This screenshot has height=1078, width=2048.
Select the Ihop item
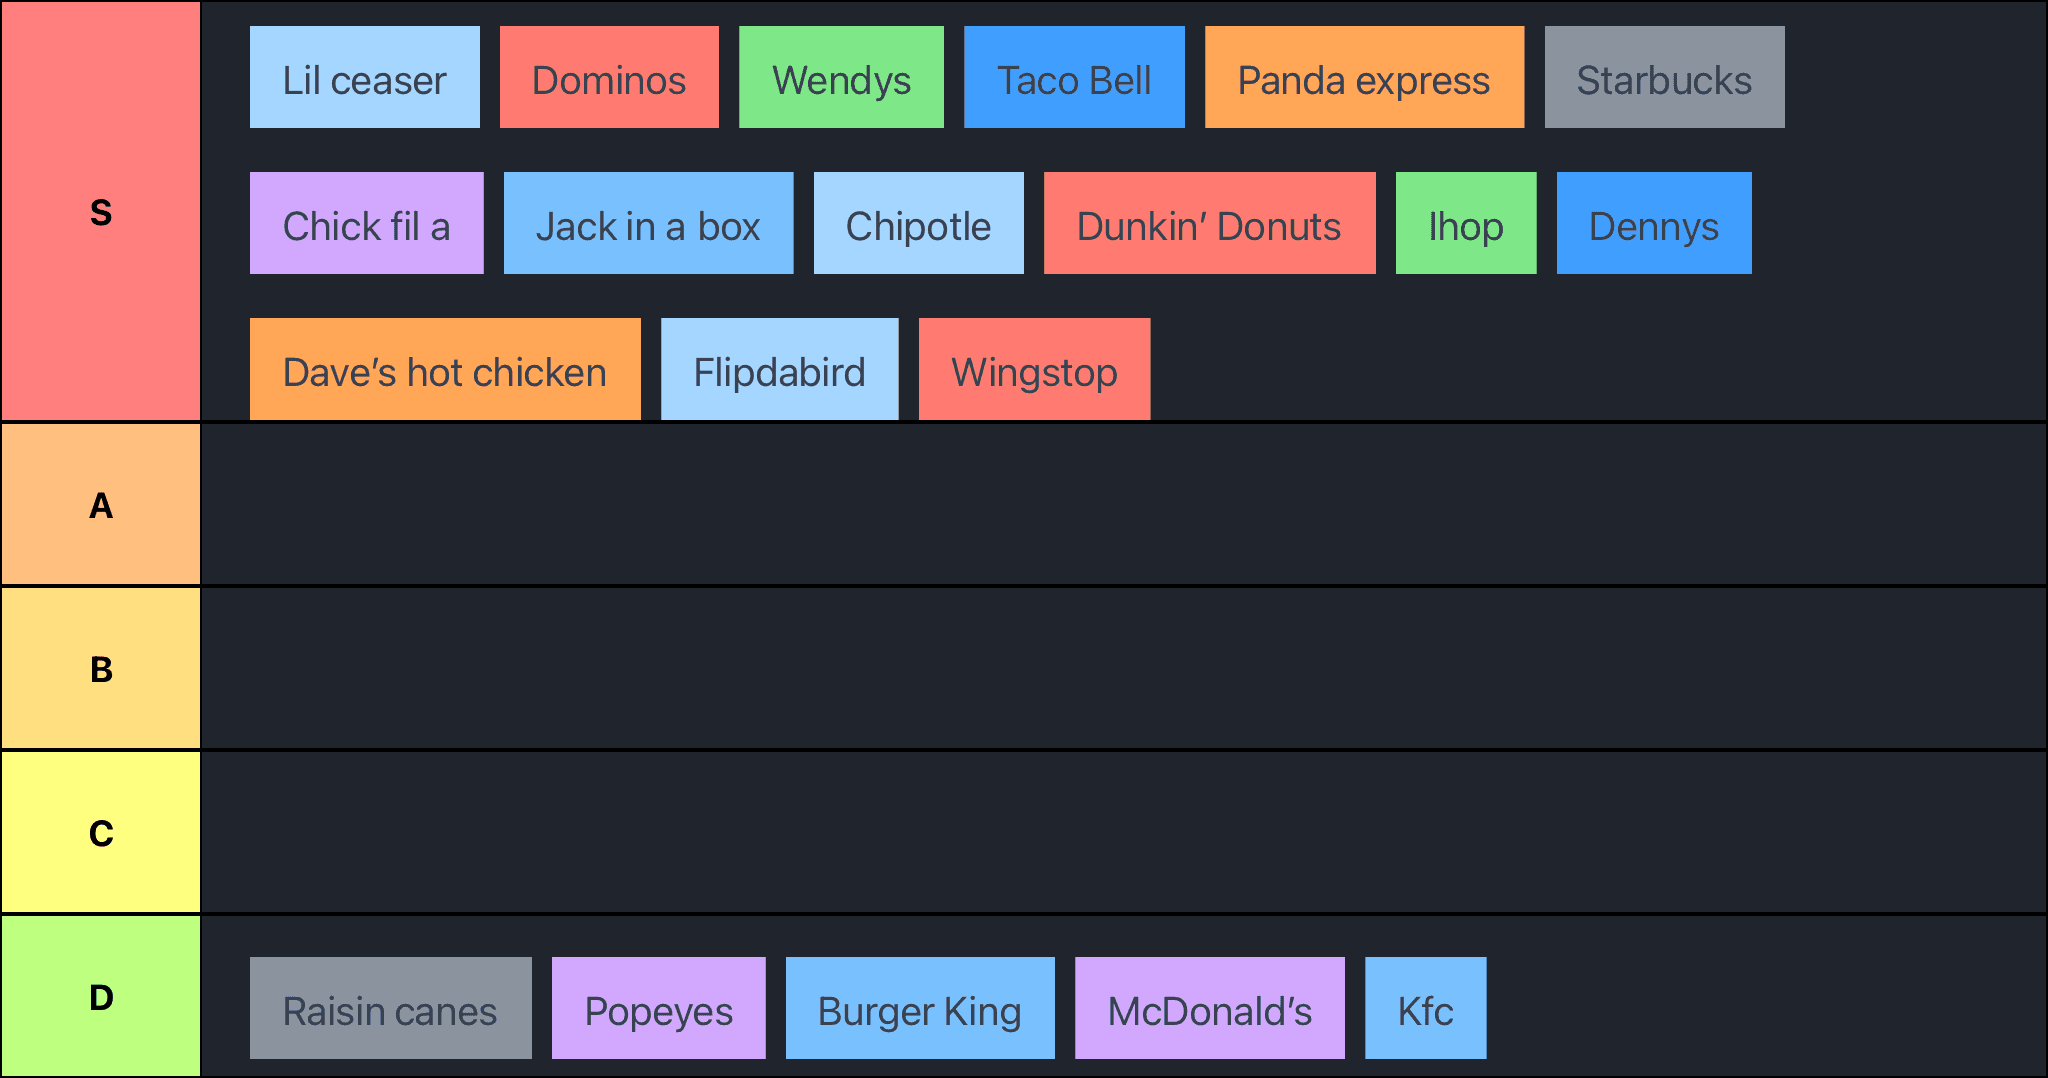click(x=1465, y=224)
